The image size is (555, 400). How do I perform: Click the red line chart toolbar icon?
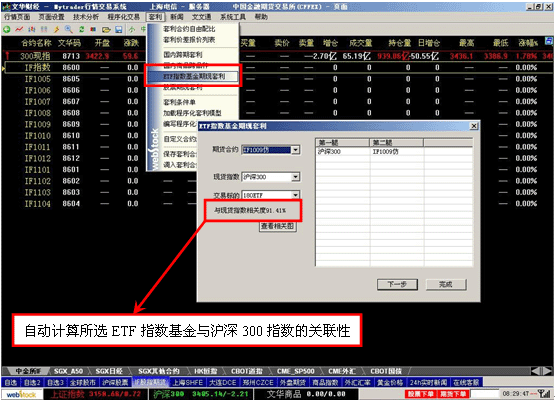pyautogui.click(x=19, y=29)
